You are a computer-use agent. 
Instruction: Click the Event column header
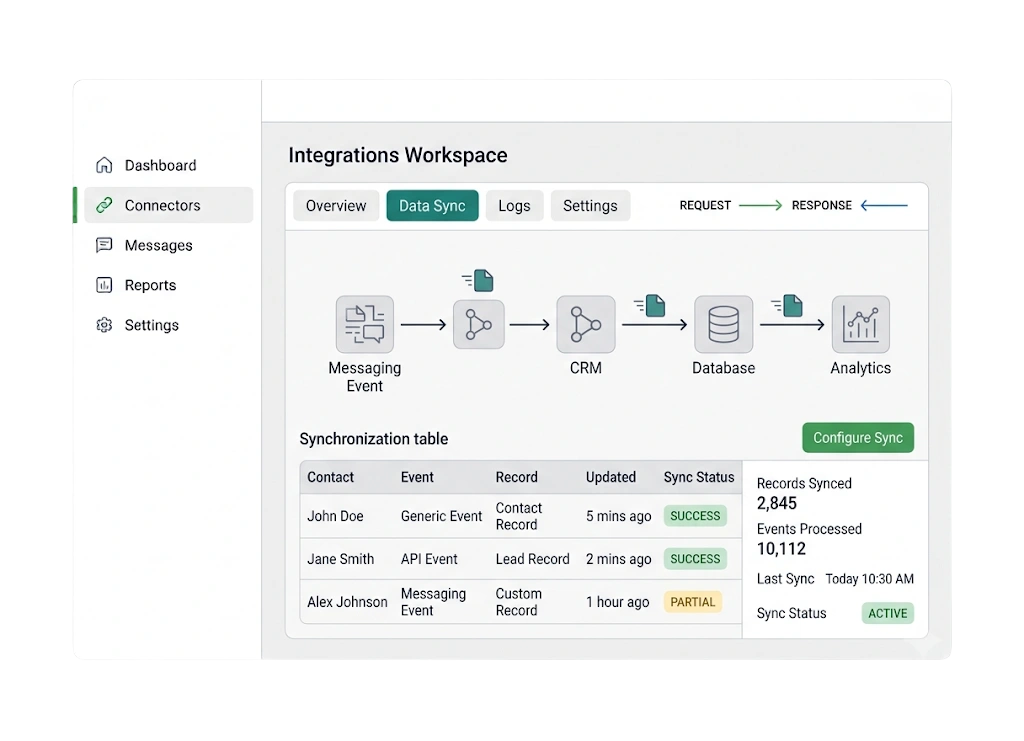pyautogui.click(x=417, y=477)
